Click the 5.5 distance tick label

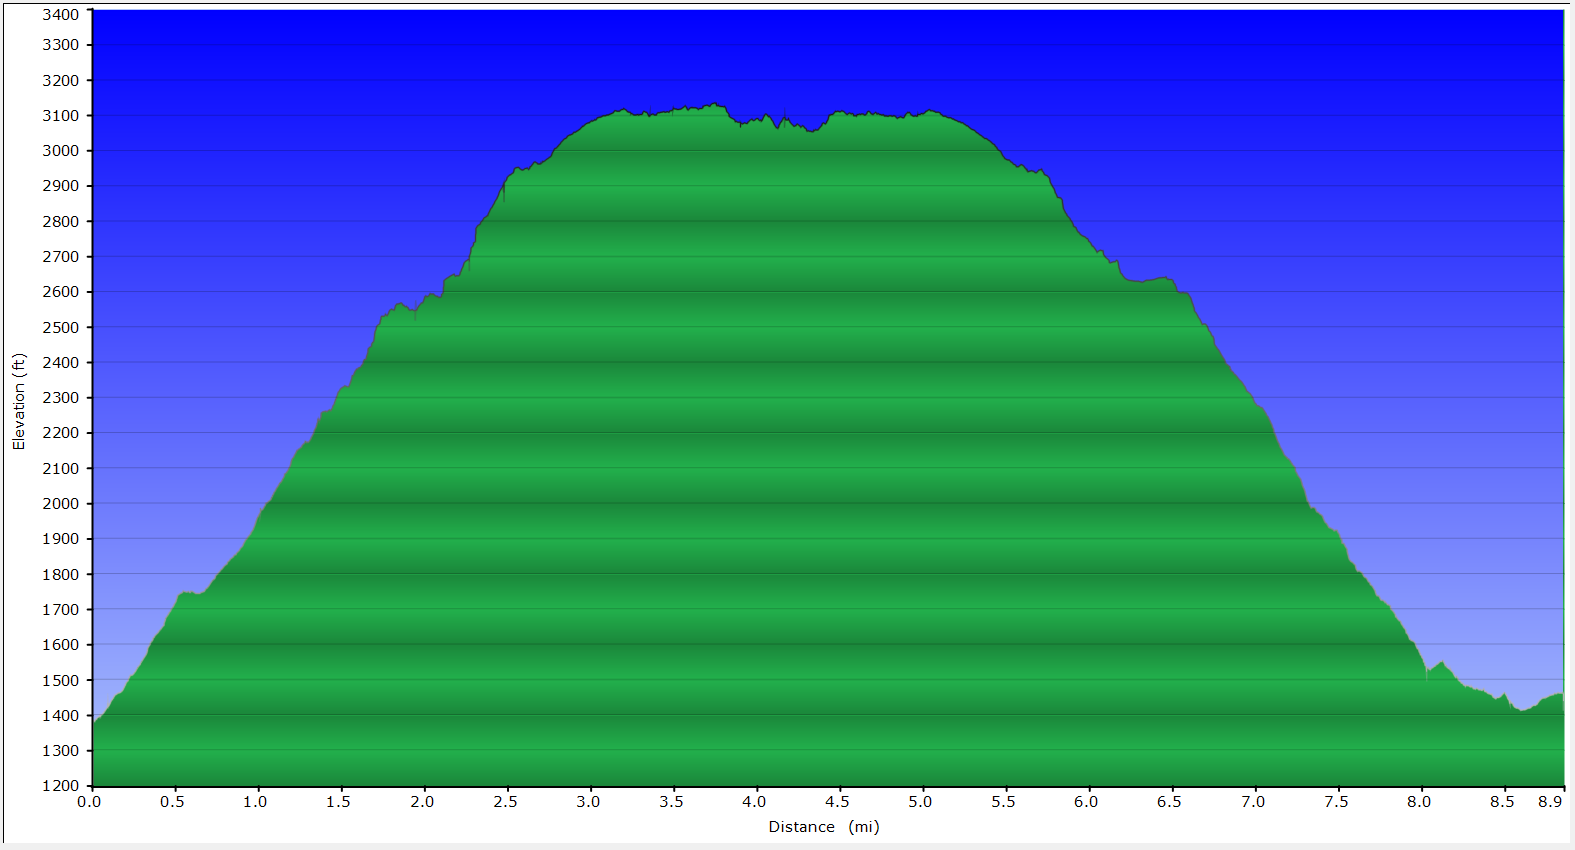(1003, 802)
